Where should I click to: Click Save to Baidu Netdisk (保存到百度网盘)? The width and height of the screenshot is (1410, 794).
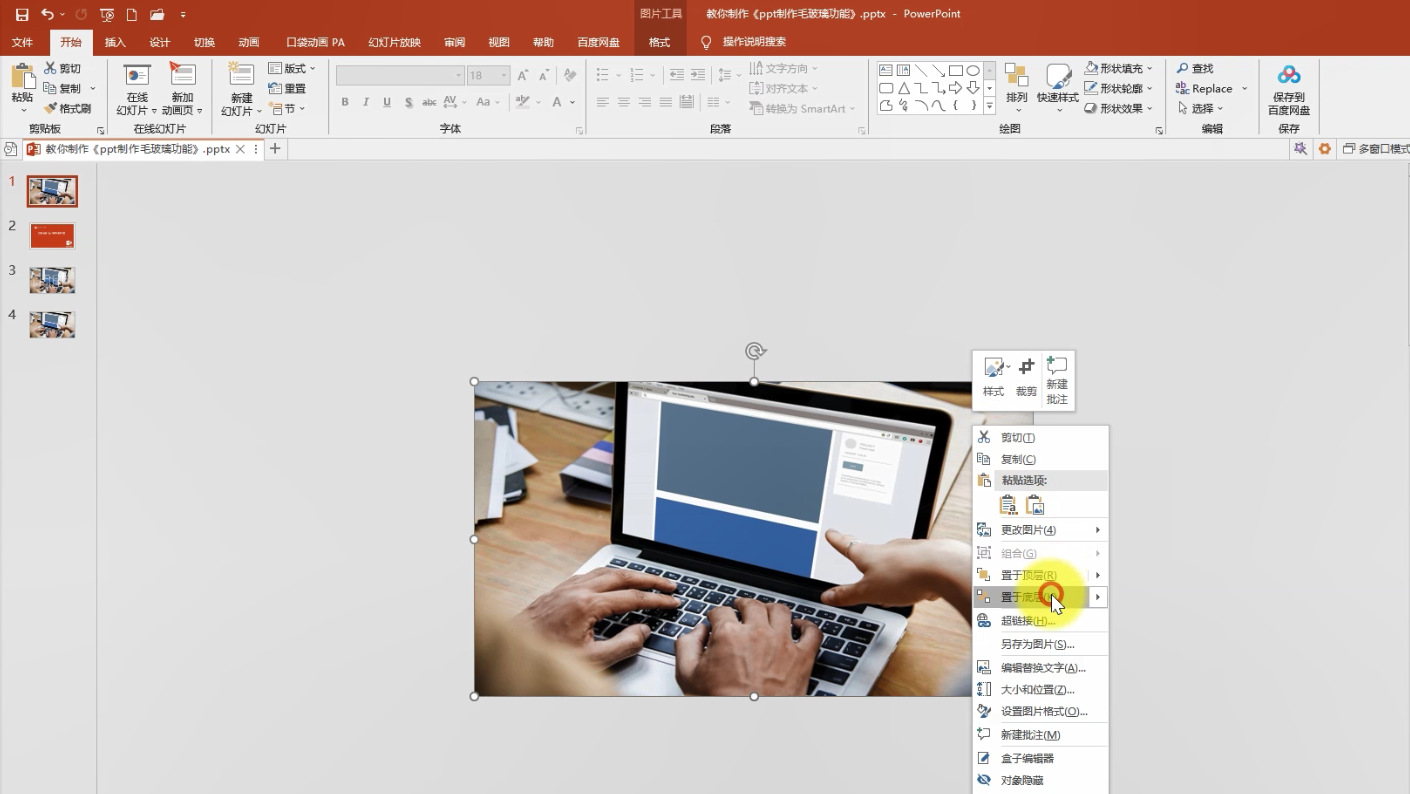[1289, 90]
